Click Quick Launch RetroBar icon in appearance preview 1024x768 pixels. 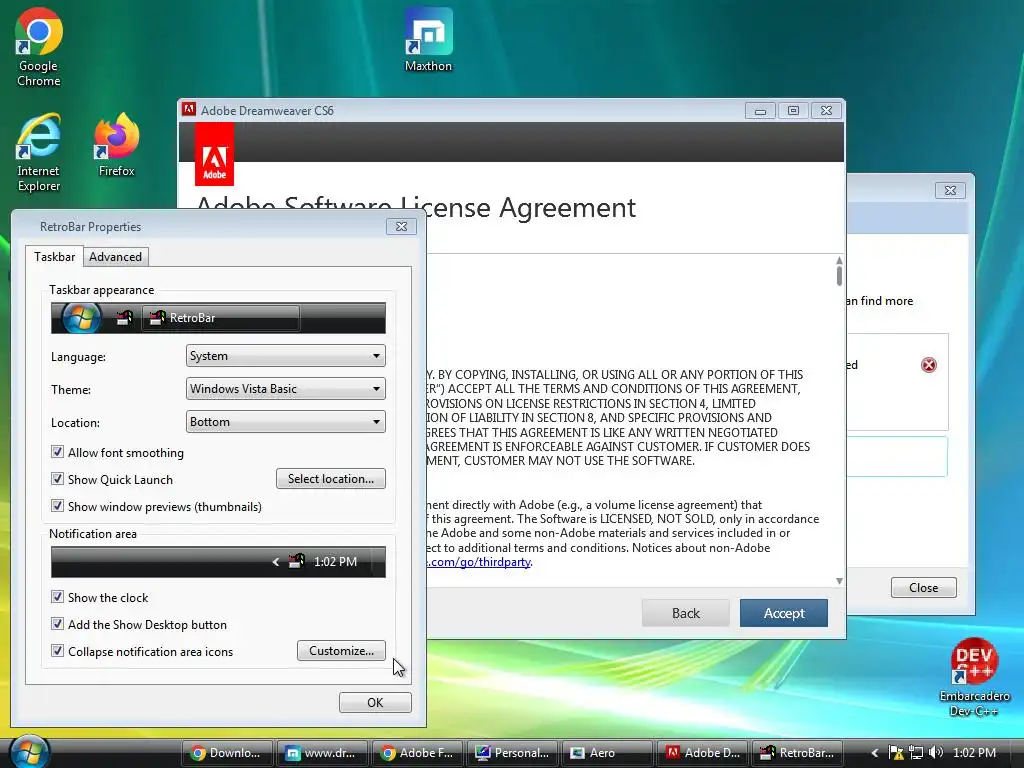coord(124,318)
